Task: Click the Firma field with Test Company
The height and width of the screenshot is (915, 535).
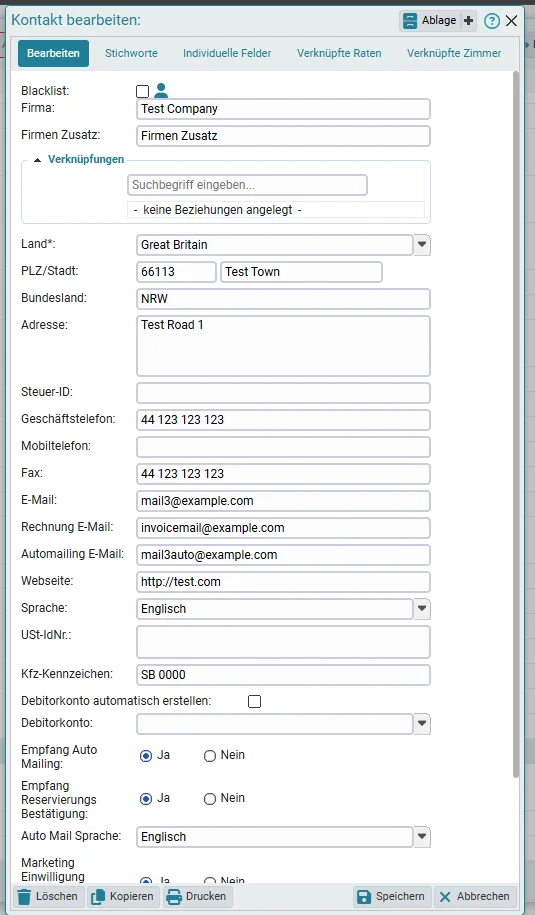Action: click(x=284, y=109)
